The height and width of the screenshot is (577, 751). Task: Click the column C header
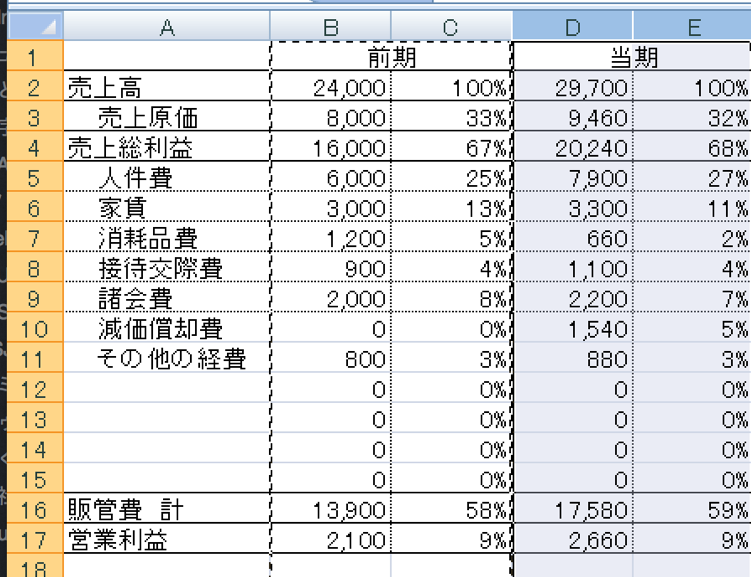click(451, 27)
